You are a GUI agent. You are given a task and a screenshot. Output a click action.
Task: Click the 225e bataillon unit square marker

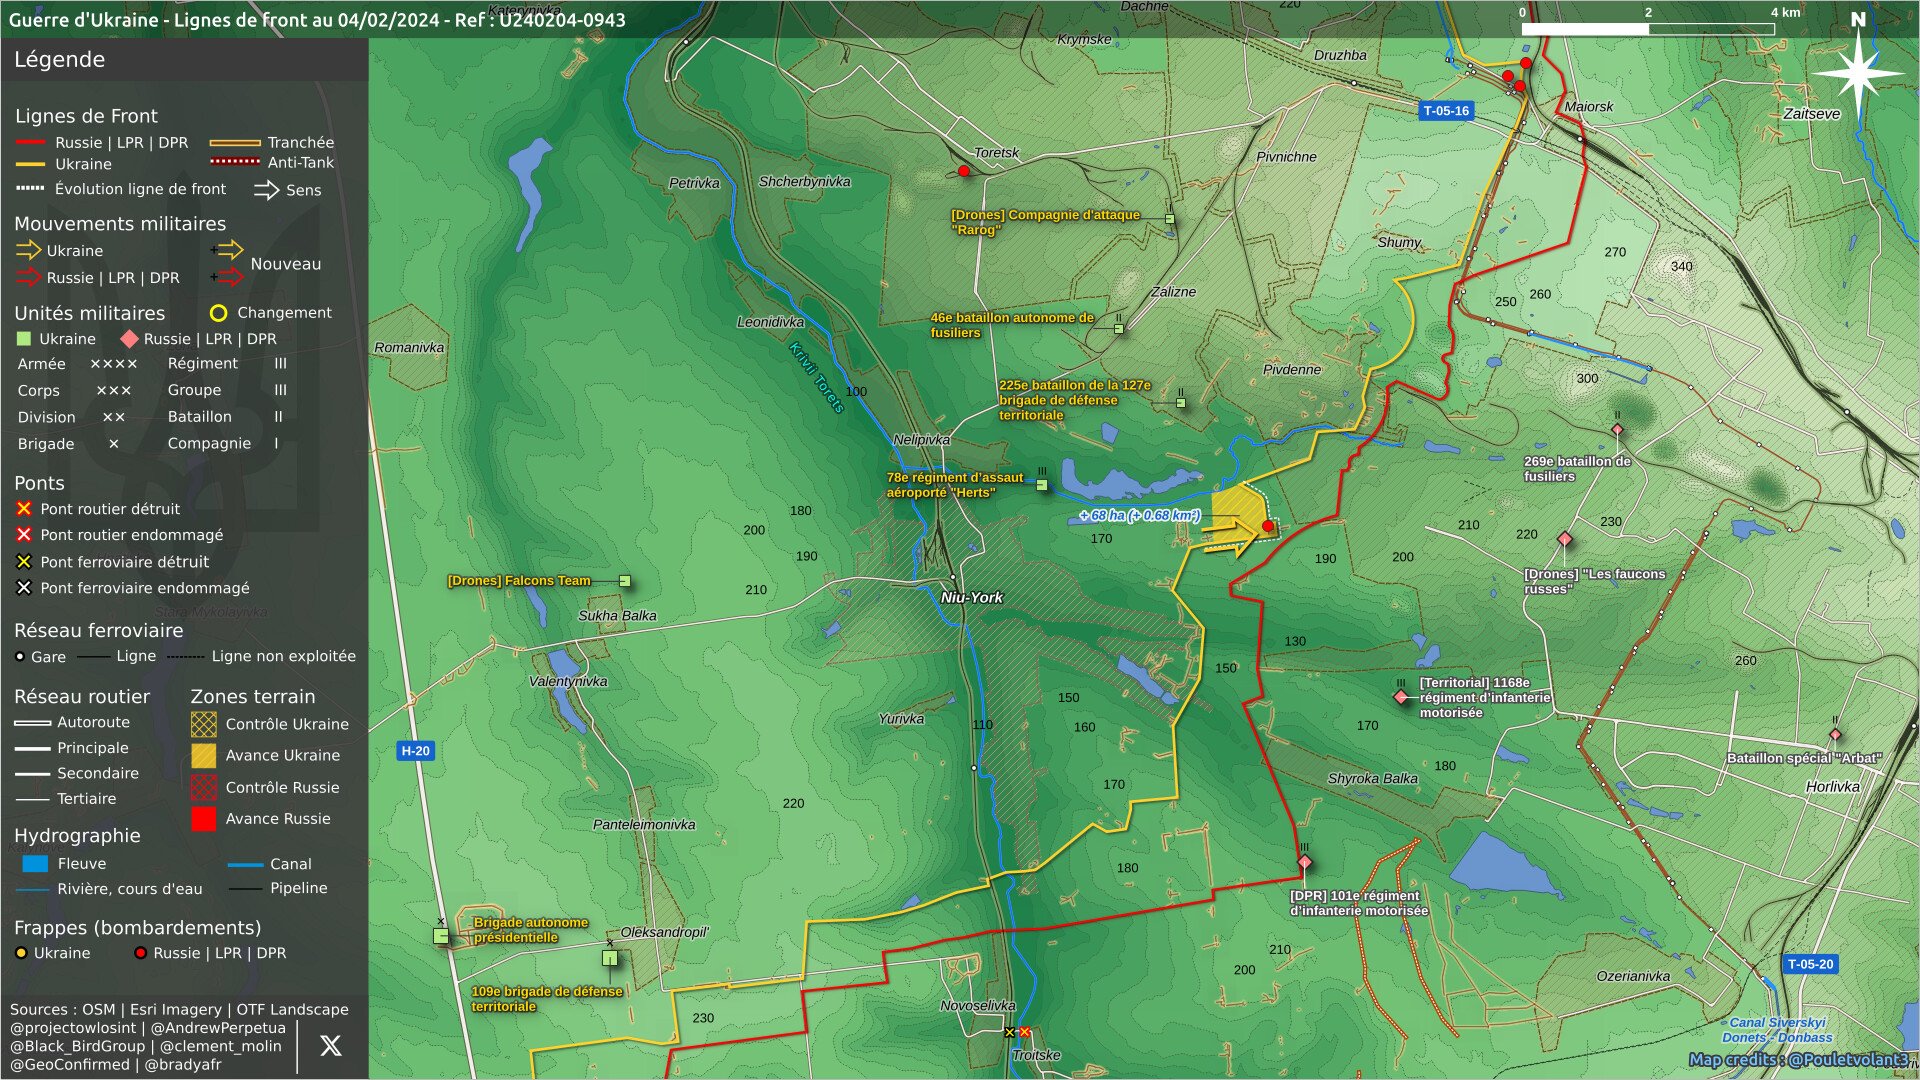[x=1181, y=403]
